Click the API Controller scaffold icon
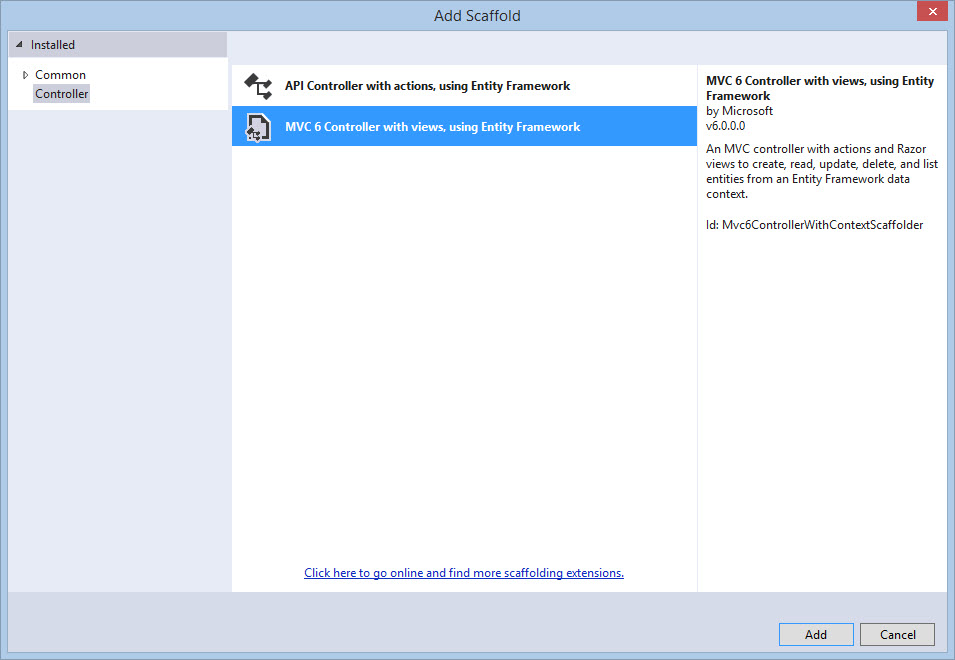Screen dimensions: 955x660 click(x=258, y=86)
